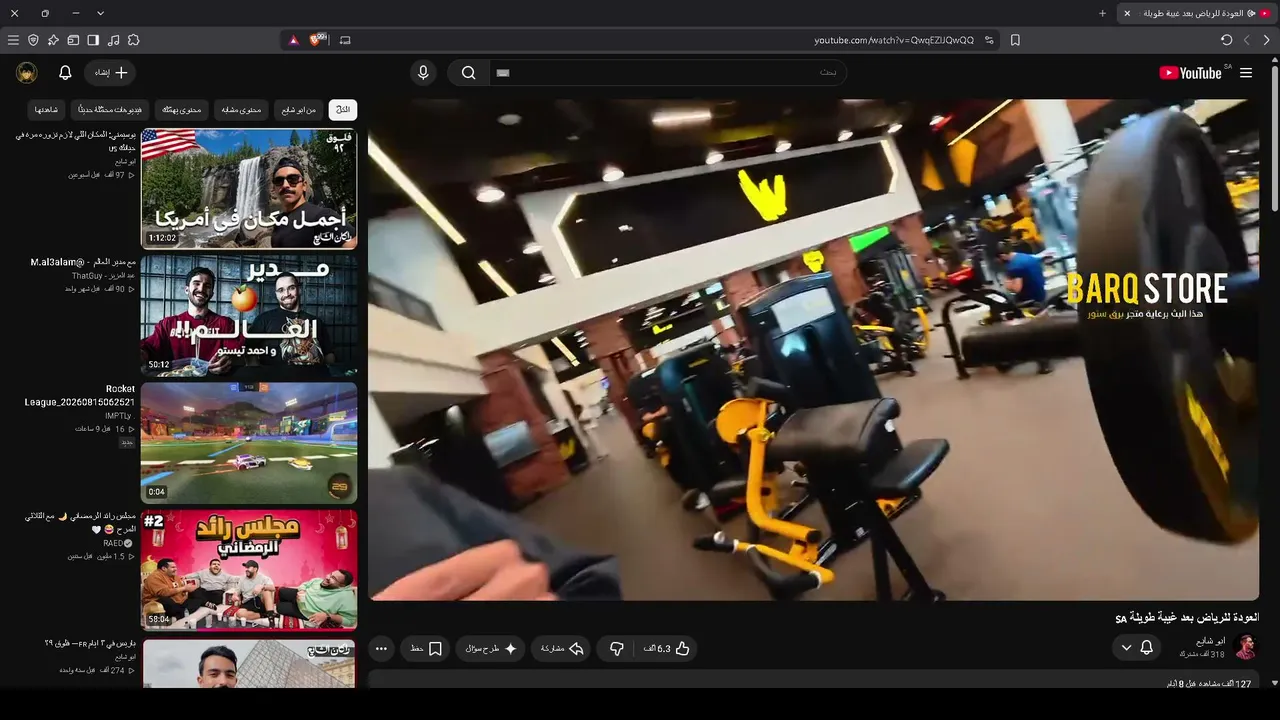Reload the page
This screenshot has height=720, width=1280.
1227,40
